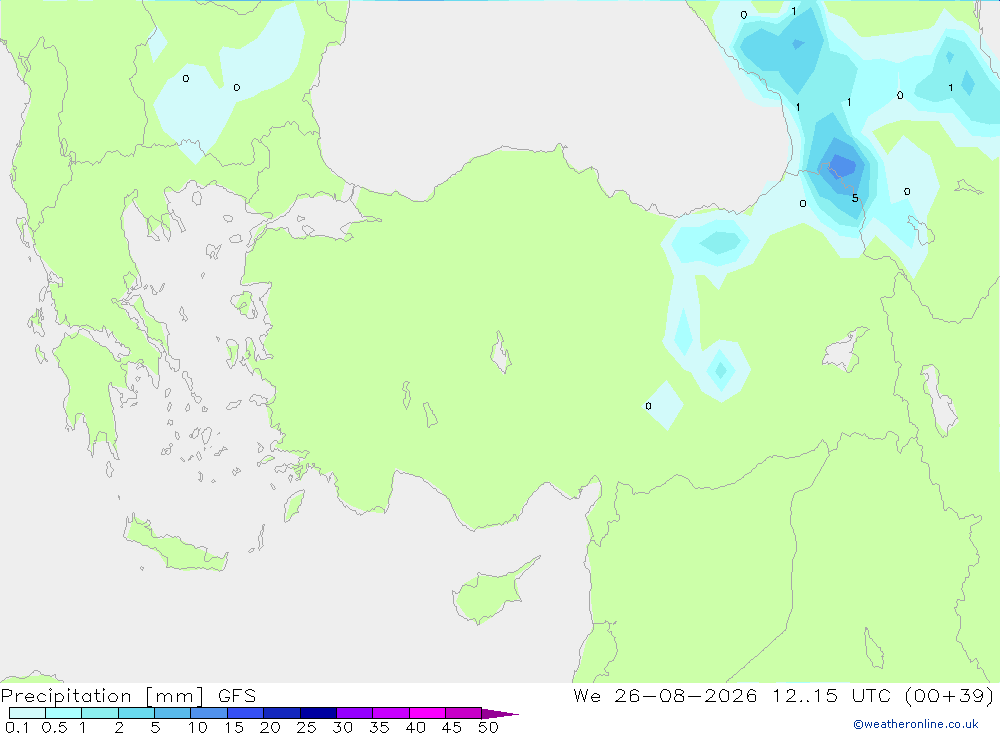Screen dimensions: 1000x733
Task: Select the 45–50 mm legend swatch
Action: tap(464, 713)
